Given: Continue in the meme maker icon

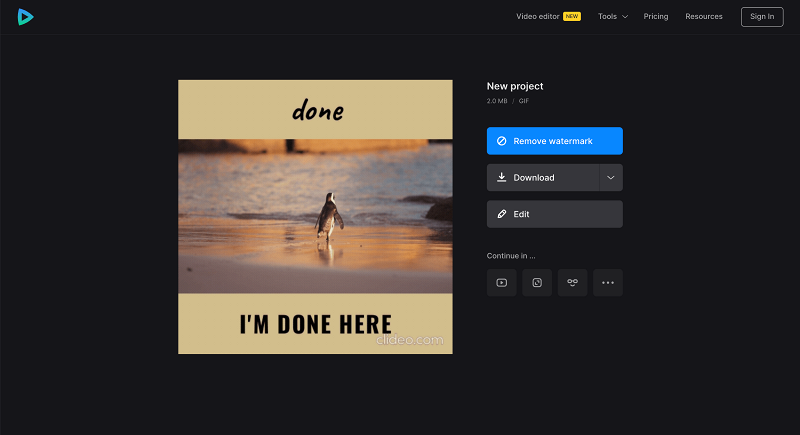Looking at the screenshot, I should pos(572,283).
